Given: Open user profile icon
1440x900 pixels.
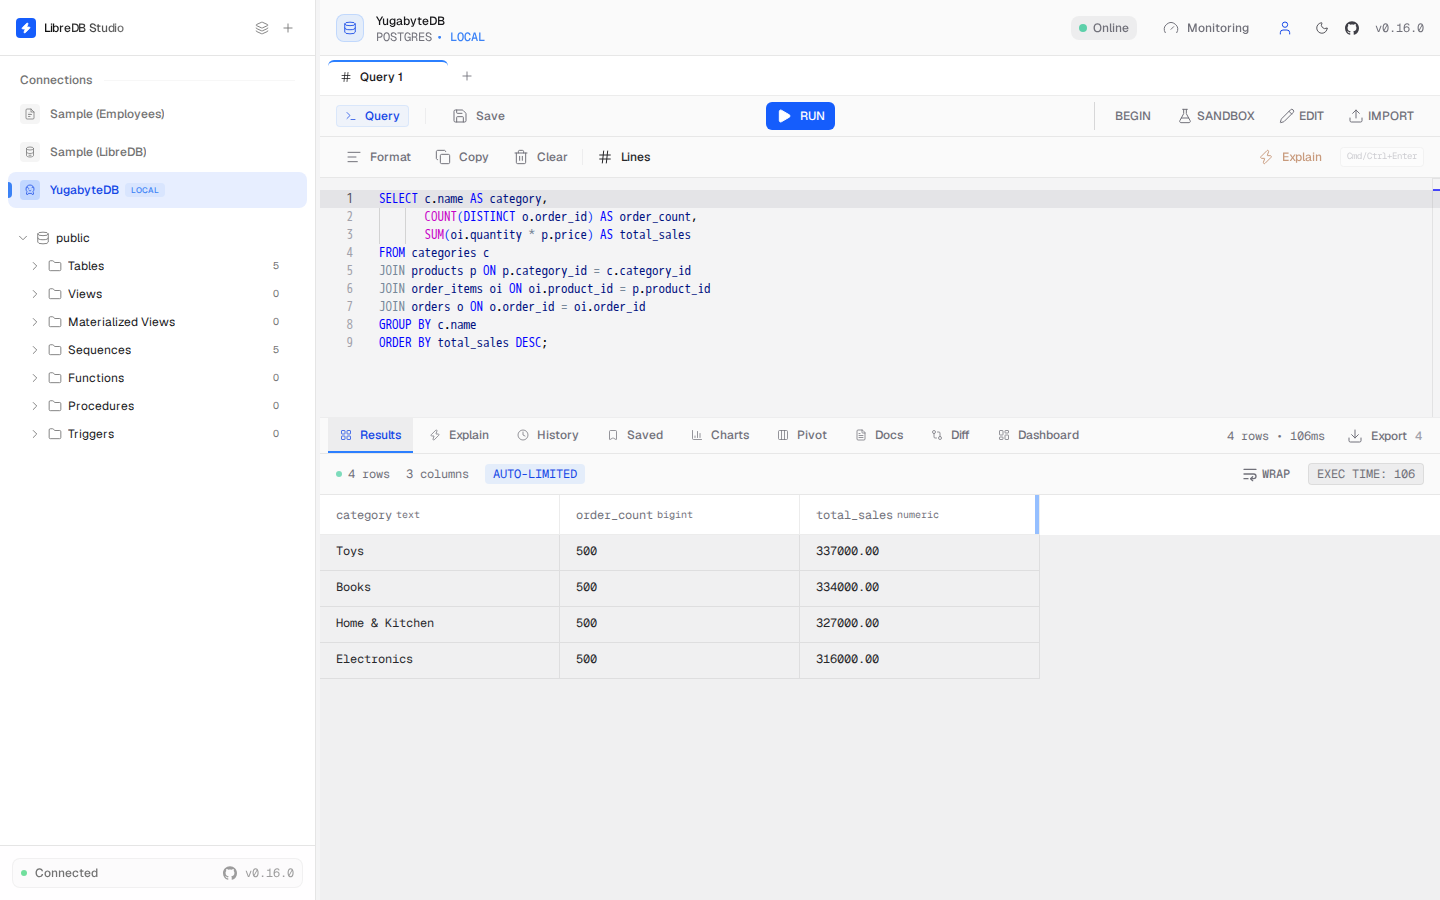Looking at the screenshot, I should pos(1285,28).
